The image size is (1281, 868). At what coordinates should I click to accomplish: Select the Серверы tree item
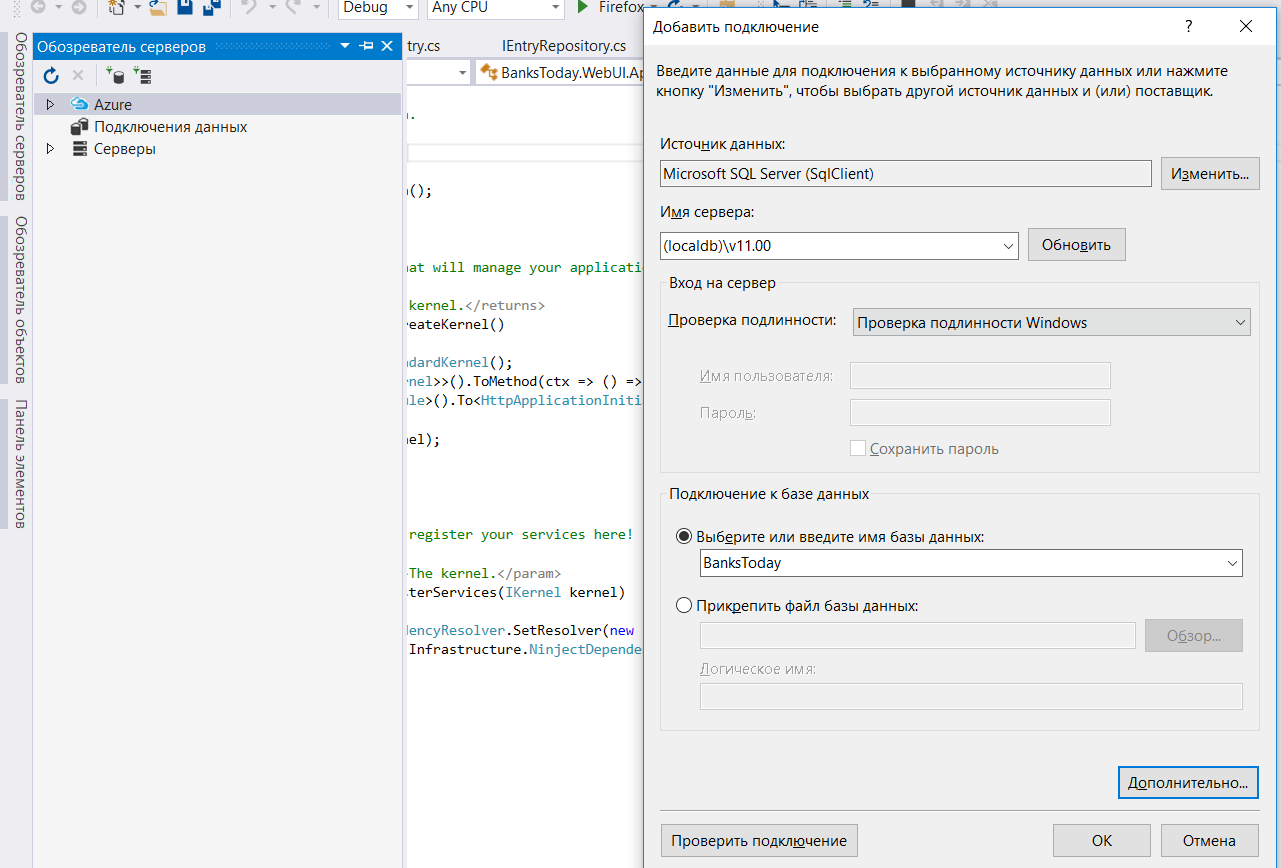[x=125, y=149]
